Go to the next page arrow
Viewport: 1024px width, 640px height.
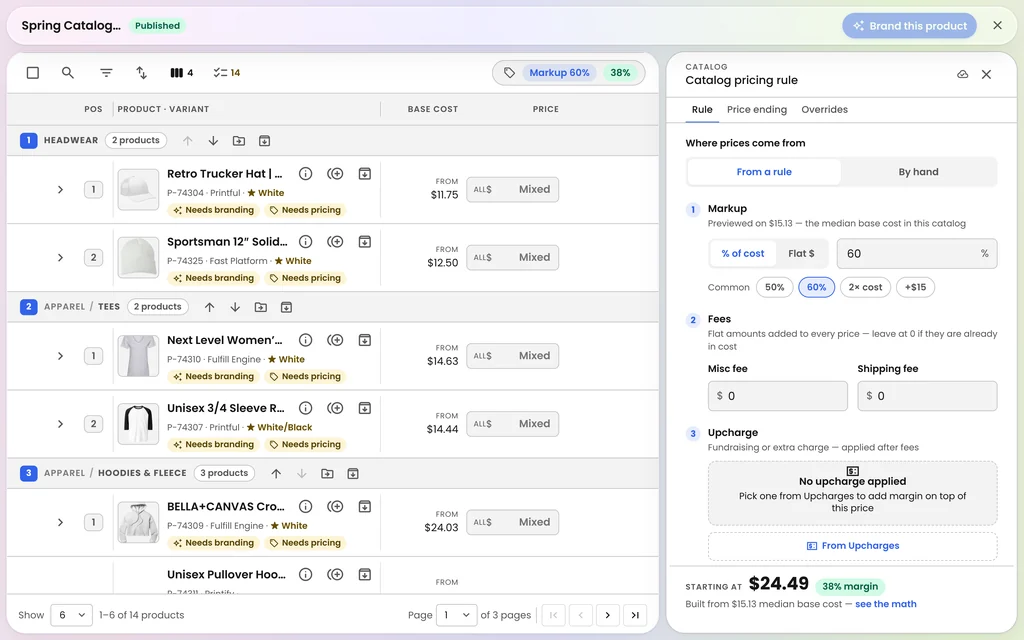tap(607, 615)
